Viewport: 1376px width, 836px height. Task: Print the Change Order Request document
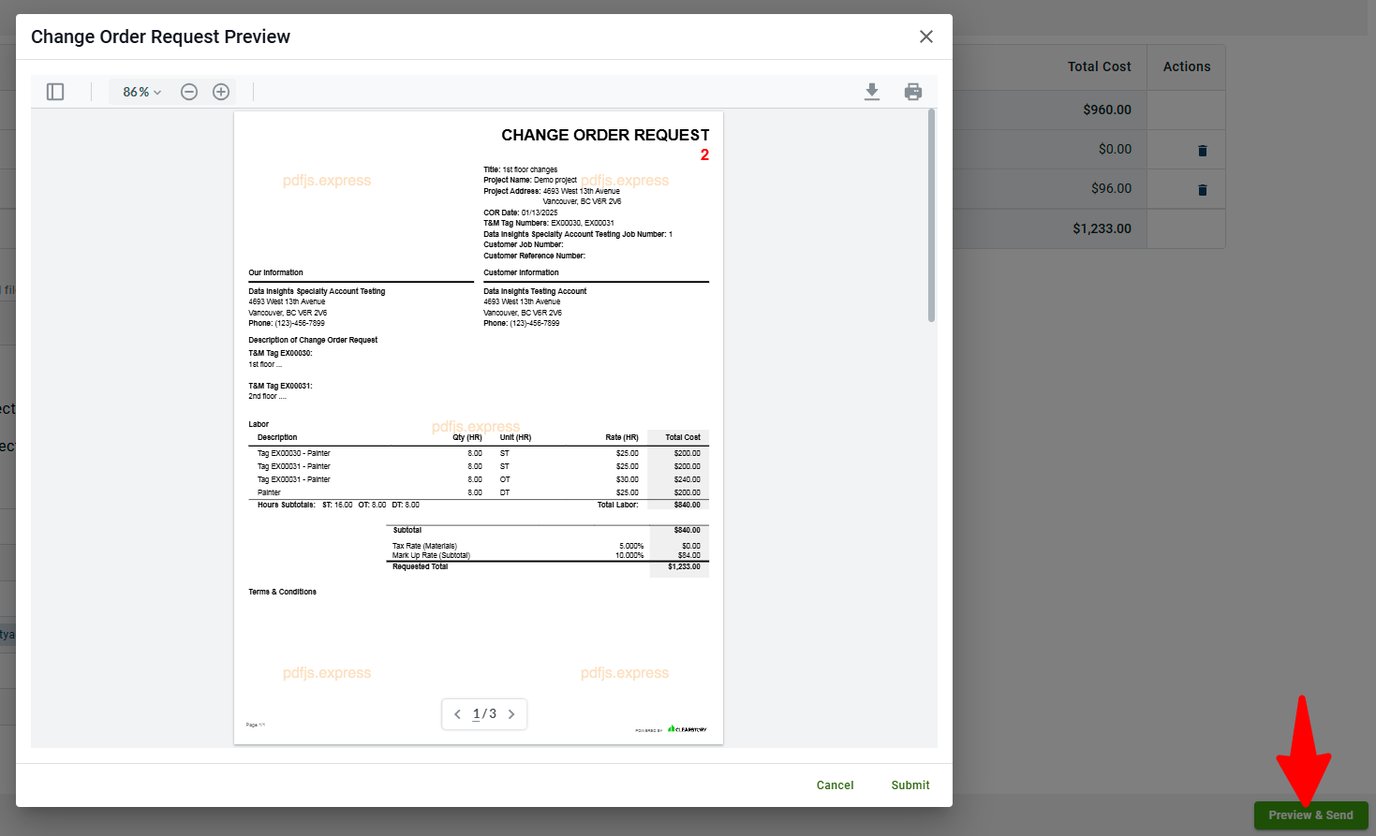tap(912, 91)
